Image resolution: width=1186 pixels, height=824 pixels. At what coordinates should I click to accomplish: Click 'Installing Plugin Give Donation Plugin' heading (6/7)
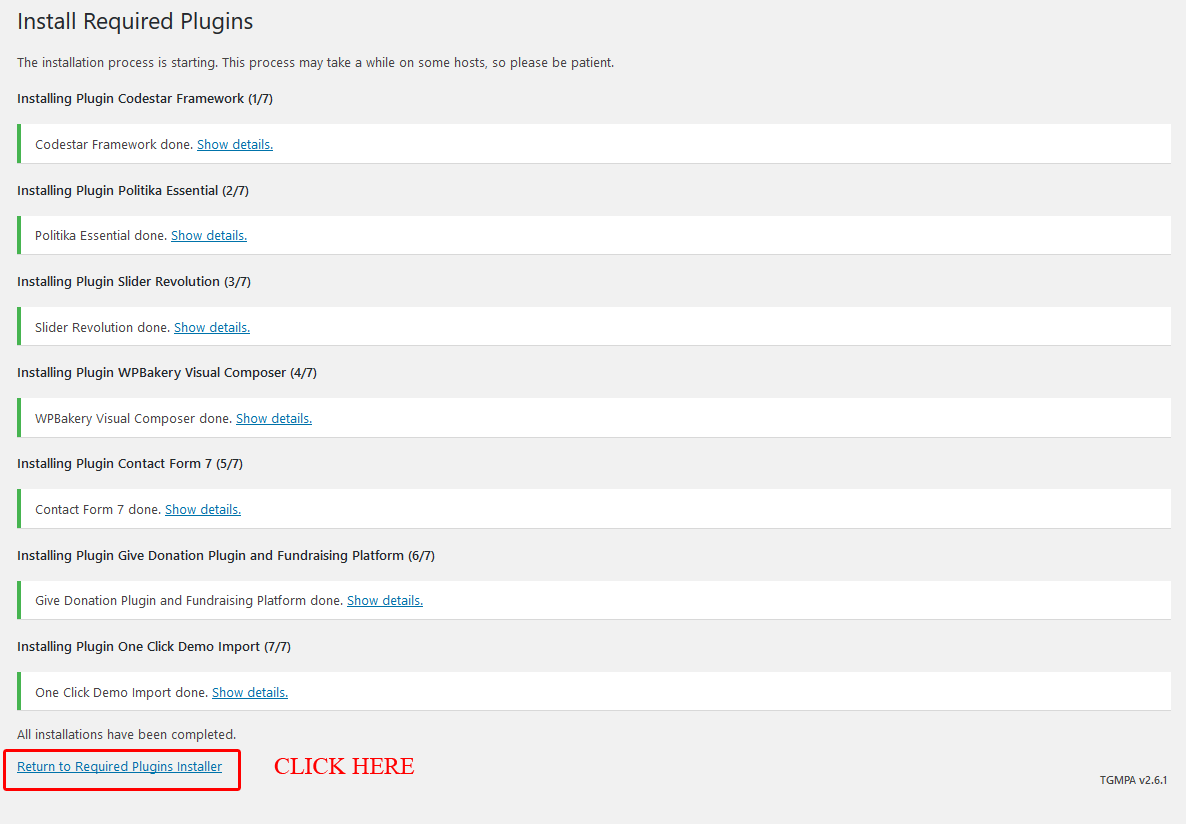pos(225,555)
